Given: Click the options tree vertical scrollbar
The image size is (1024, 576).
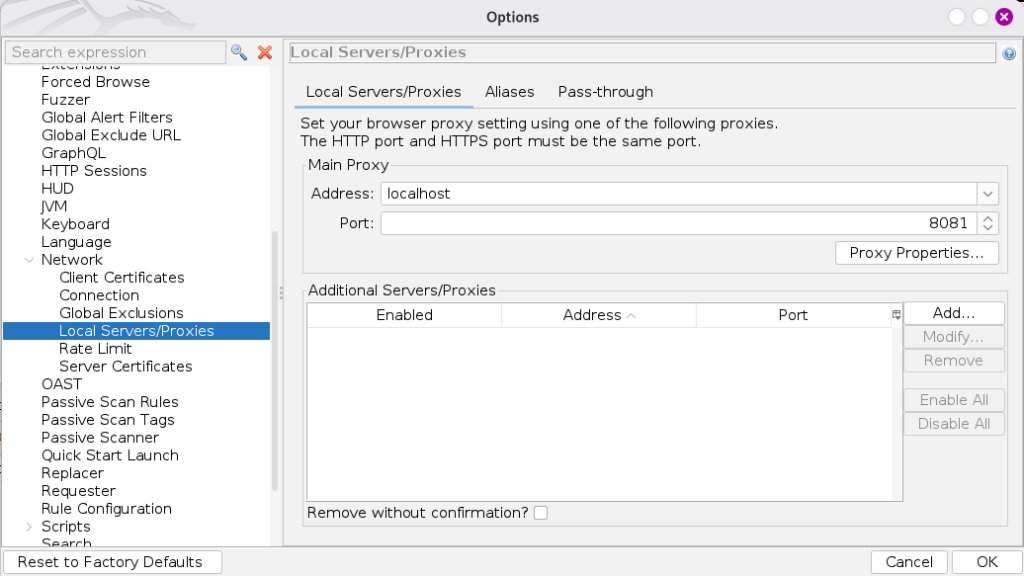Looking at the screenshot, I should [275, 360].
